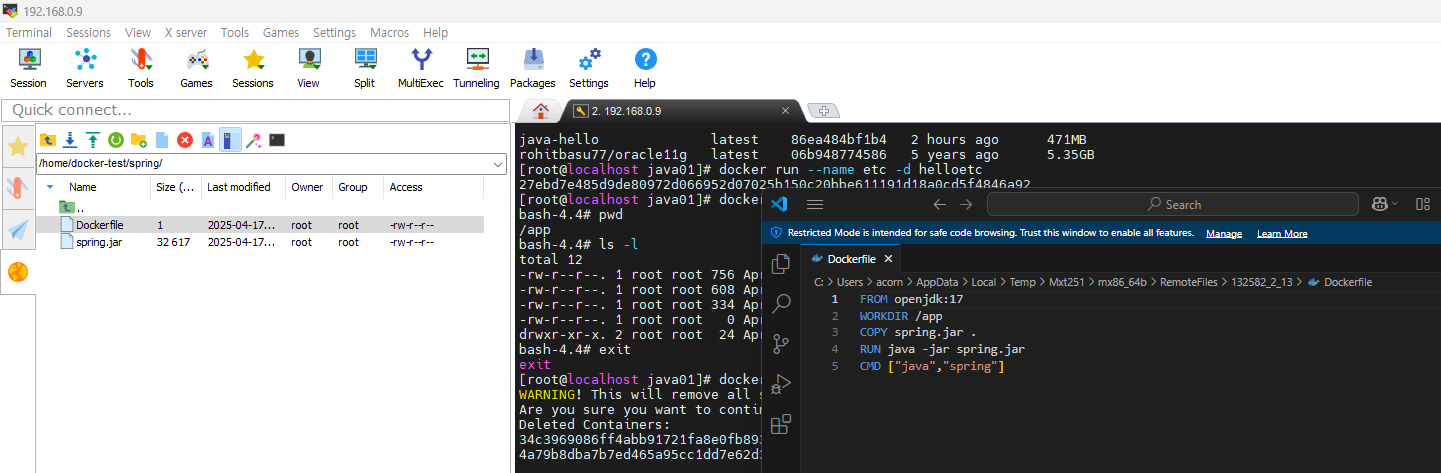Open the Help menu
The height and width of the screenshot is (473, 1441).
pyautogui.click(x=435, y=33)
